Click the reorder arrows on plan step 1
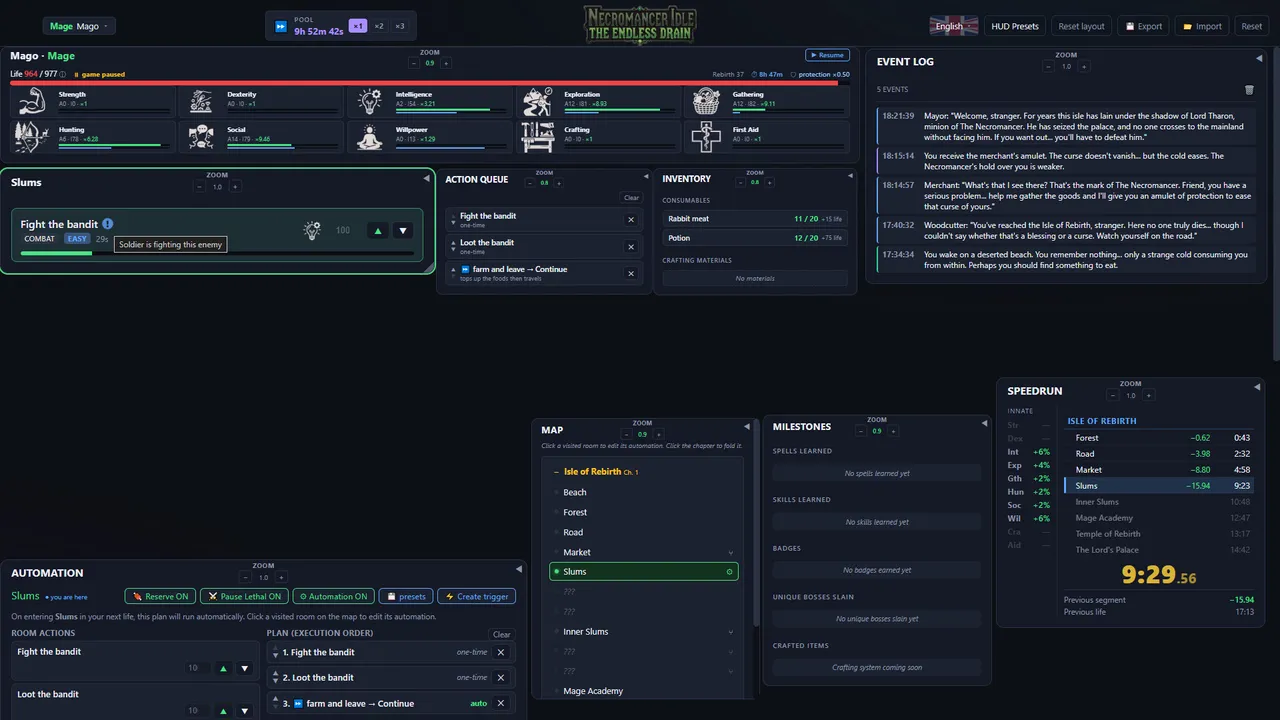Viewport: 1280px width, 720px height. 274,652
